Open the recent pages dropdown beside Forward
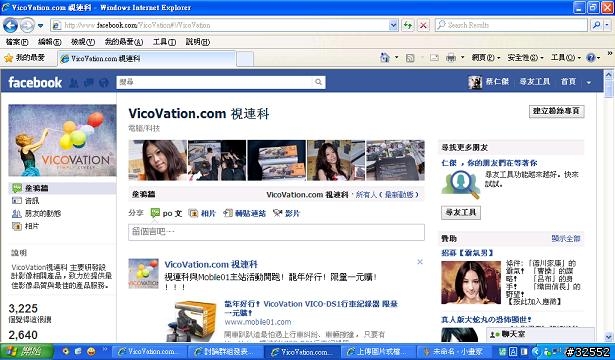This screenshot has height=360, width=615. 40,26
